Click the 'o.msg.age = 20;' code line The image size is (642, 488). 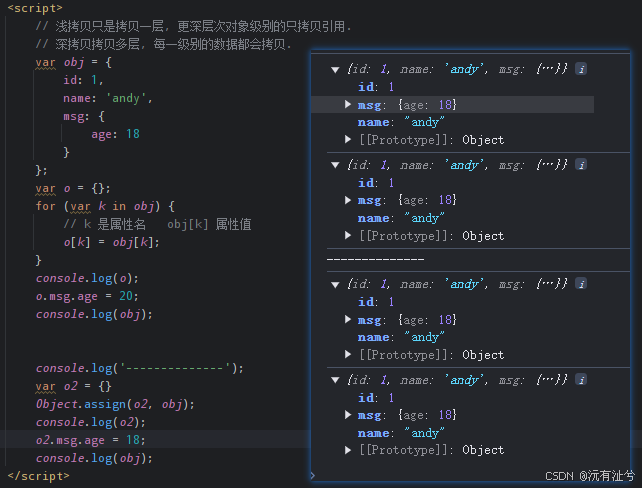(x=87, y=296)
